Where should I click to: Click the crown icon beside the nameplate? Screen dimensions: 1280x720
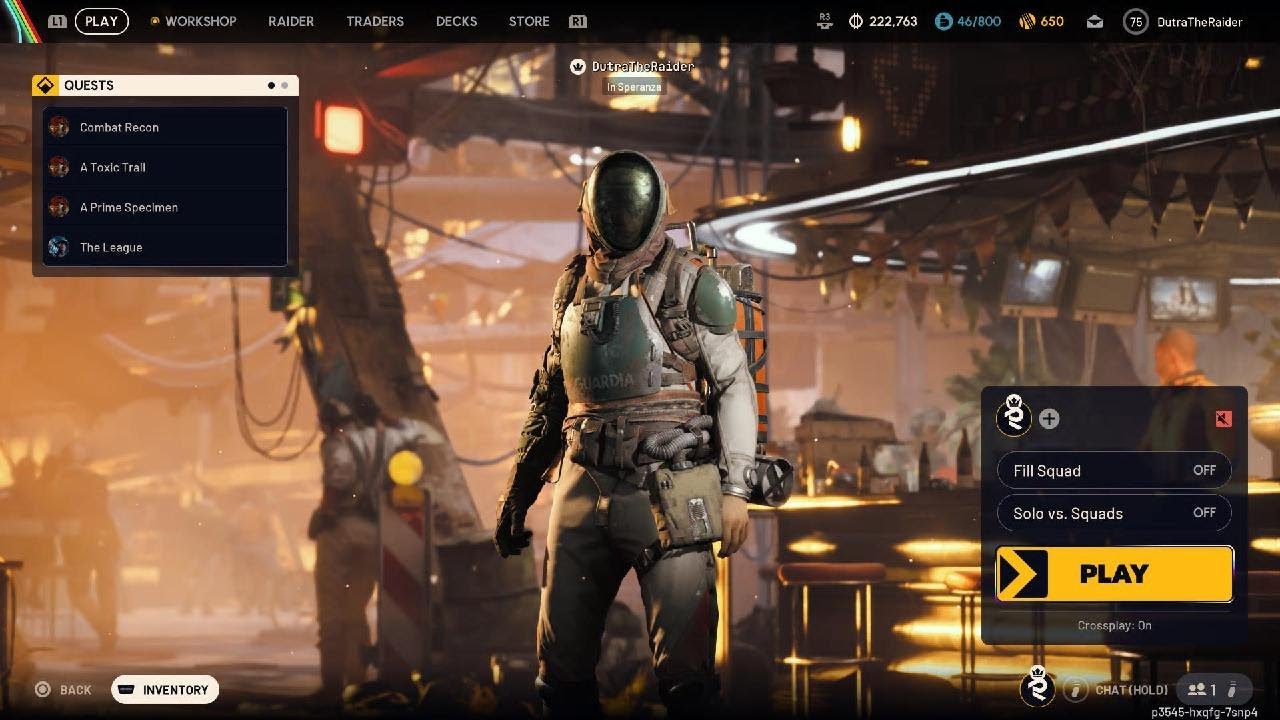coord(578,66)
